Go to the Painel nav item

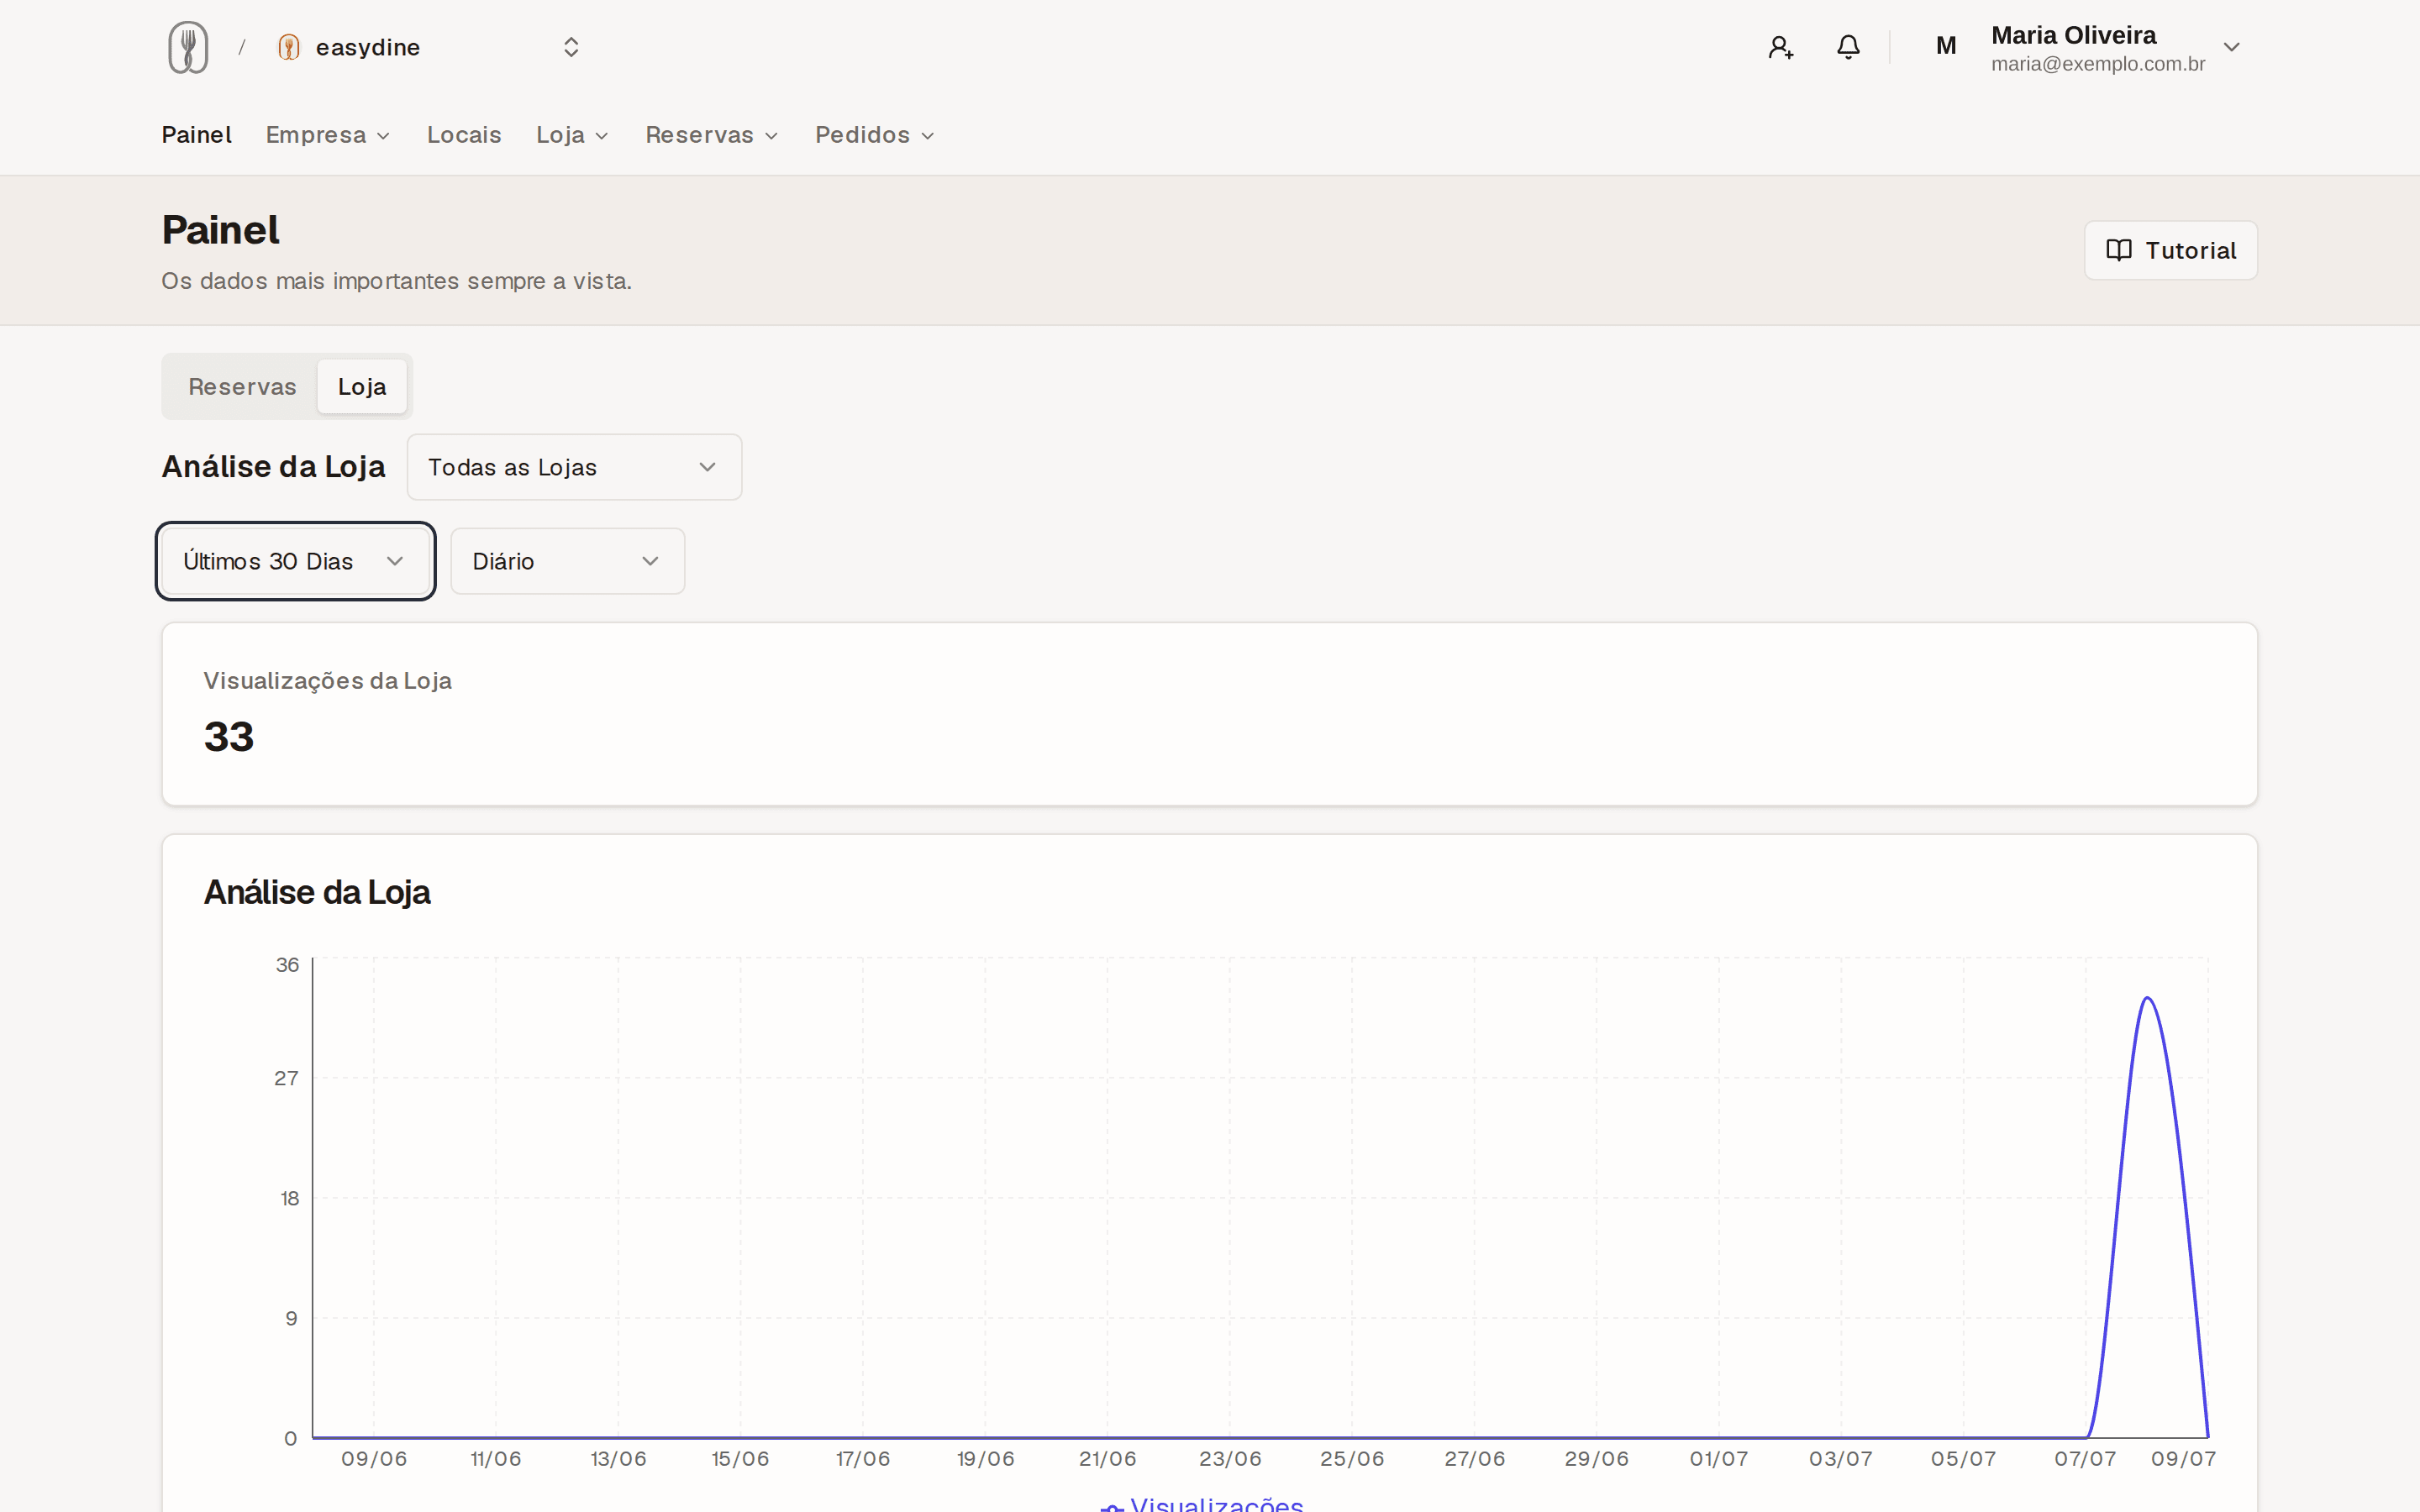click(196, 135)
